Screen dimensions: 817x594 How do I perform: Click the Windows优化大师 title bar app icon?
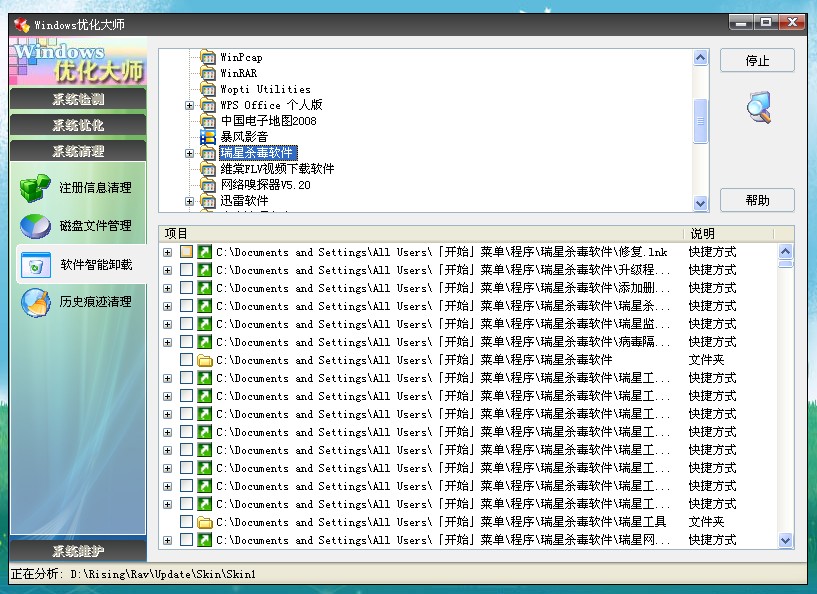coord(21,24)
